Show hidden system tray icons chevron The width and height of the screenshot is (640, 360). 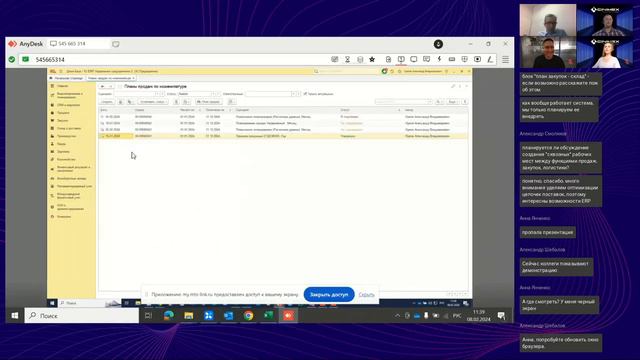click(397, 316)
